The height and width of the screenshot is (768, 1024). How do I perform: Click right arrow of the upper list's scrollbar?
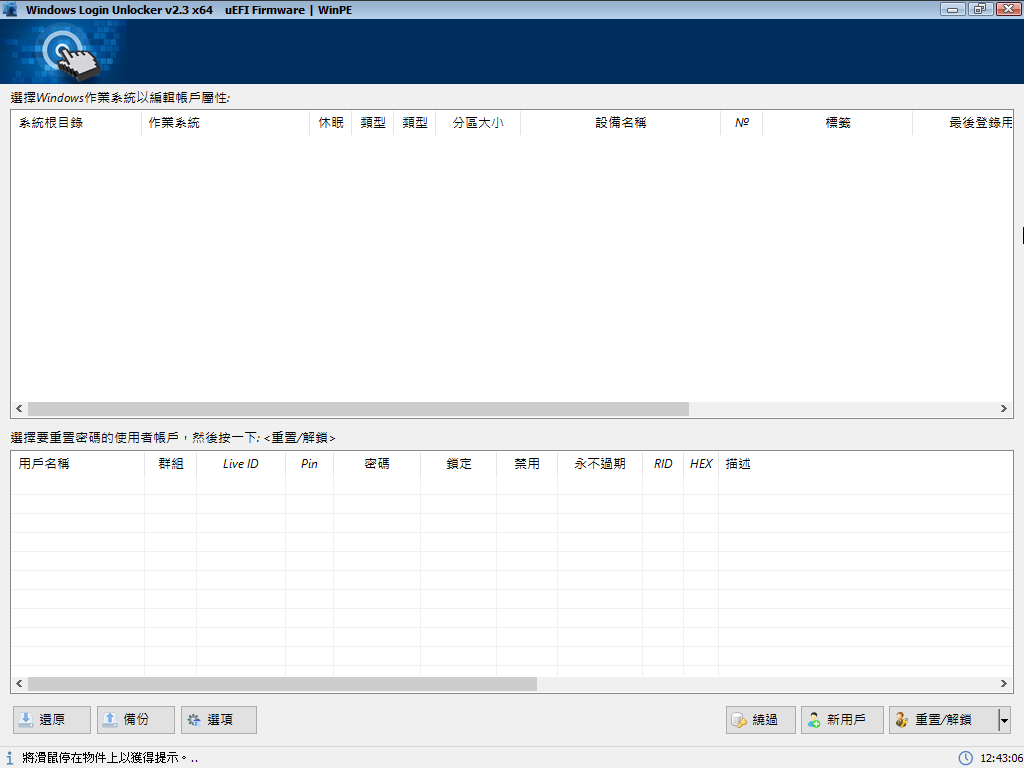1005,409
